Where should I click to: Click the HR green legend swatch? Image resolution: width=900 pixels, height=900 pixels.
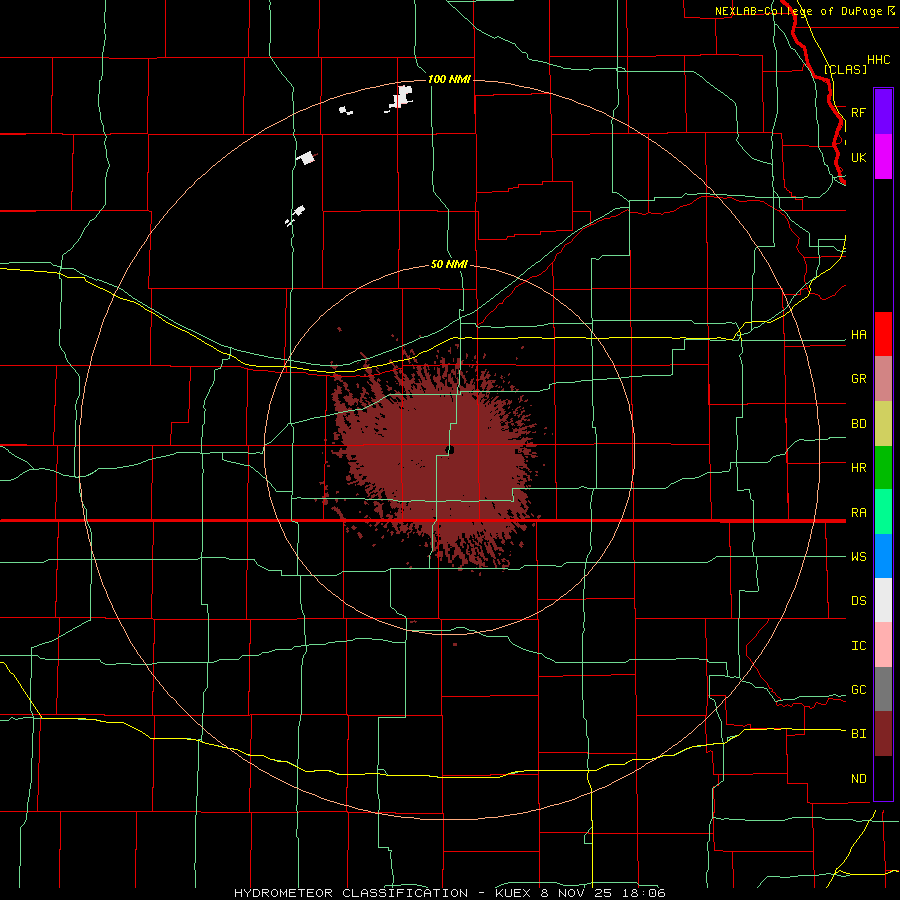click(883, 468)
